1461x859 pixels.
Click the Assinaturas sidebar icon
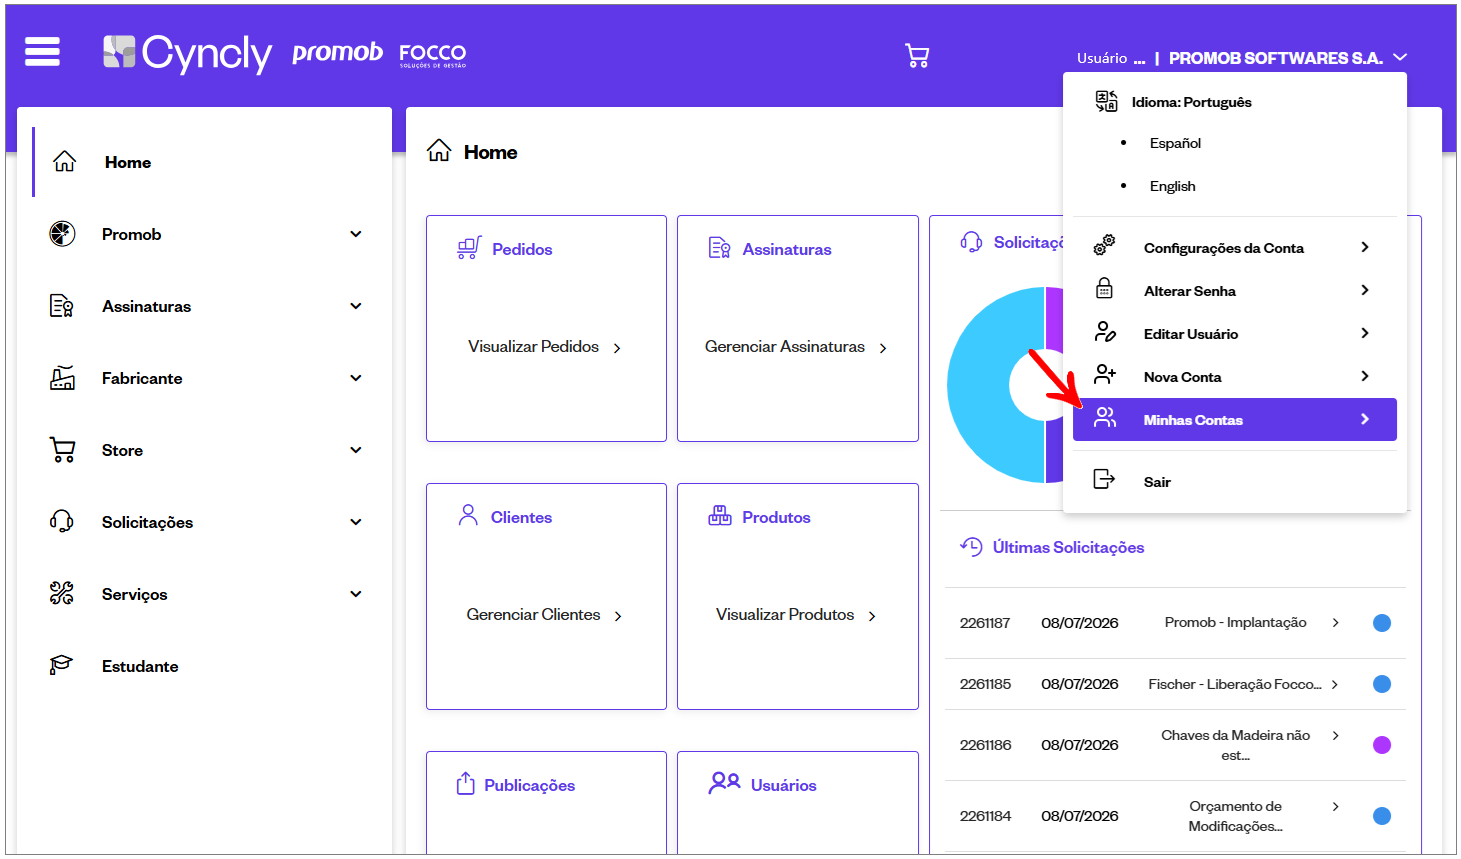(62, 306)
